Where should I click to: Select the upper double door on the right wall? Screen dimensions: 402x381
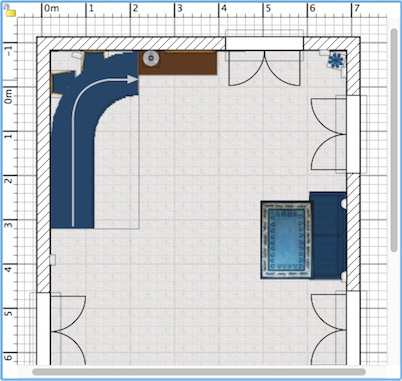point(338,134)
